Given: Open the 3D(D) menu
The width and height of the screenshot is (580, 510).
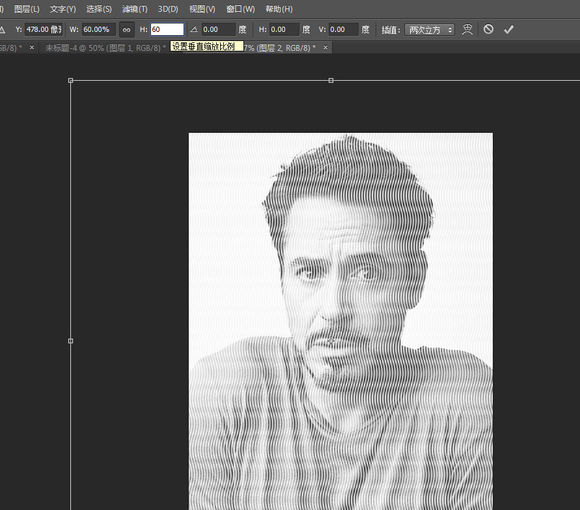Looking at the screenshot, I should 168,9.
